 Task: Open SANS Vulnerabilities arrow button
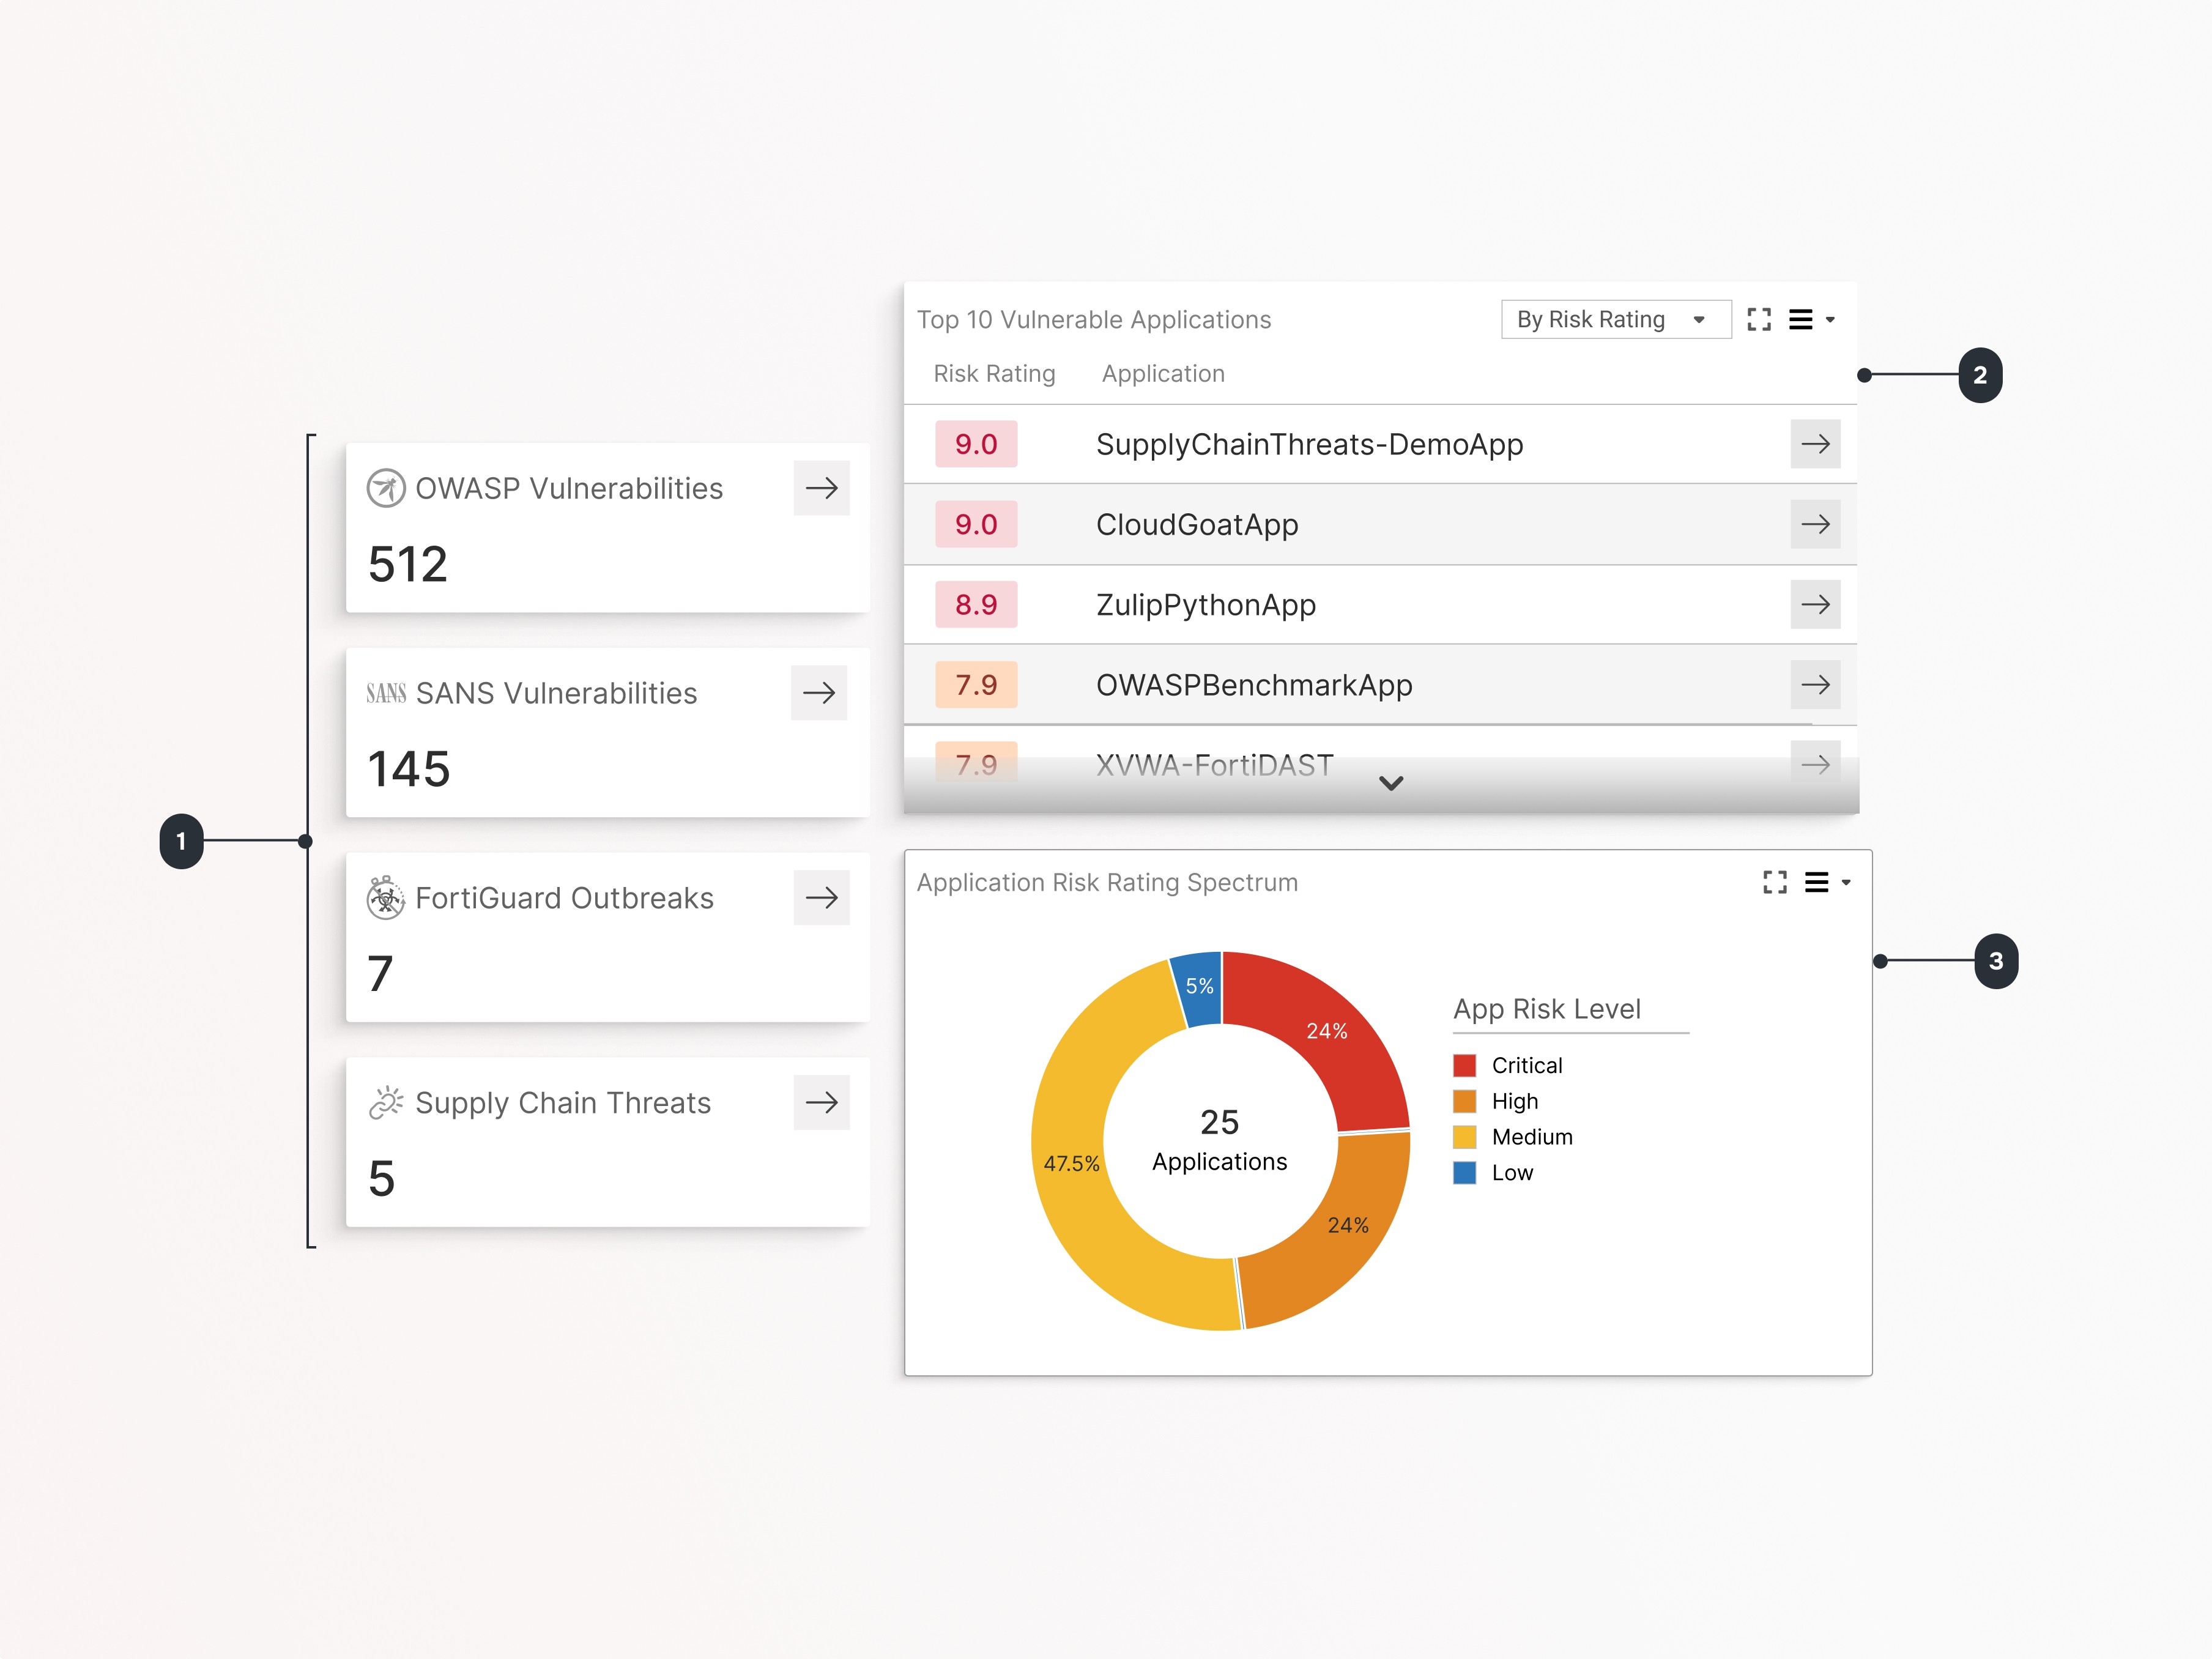point(818,693)
